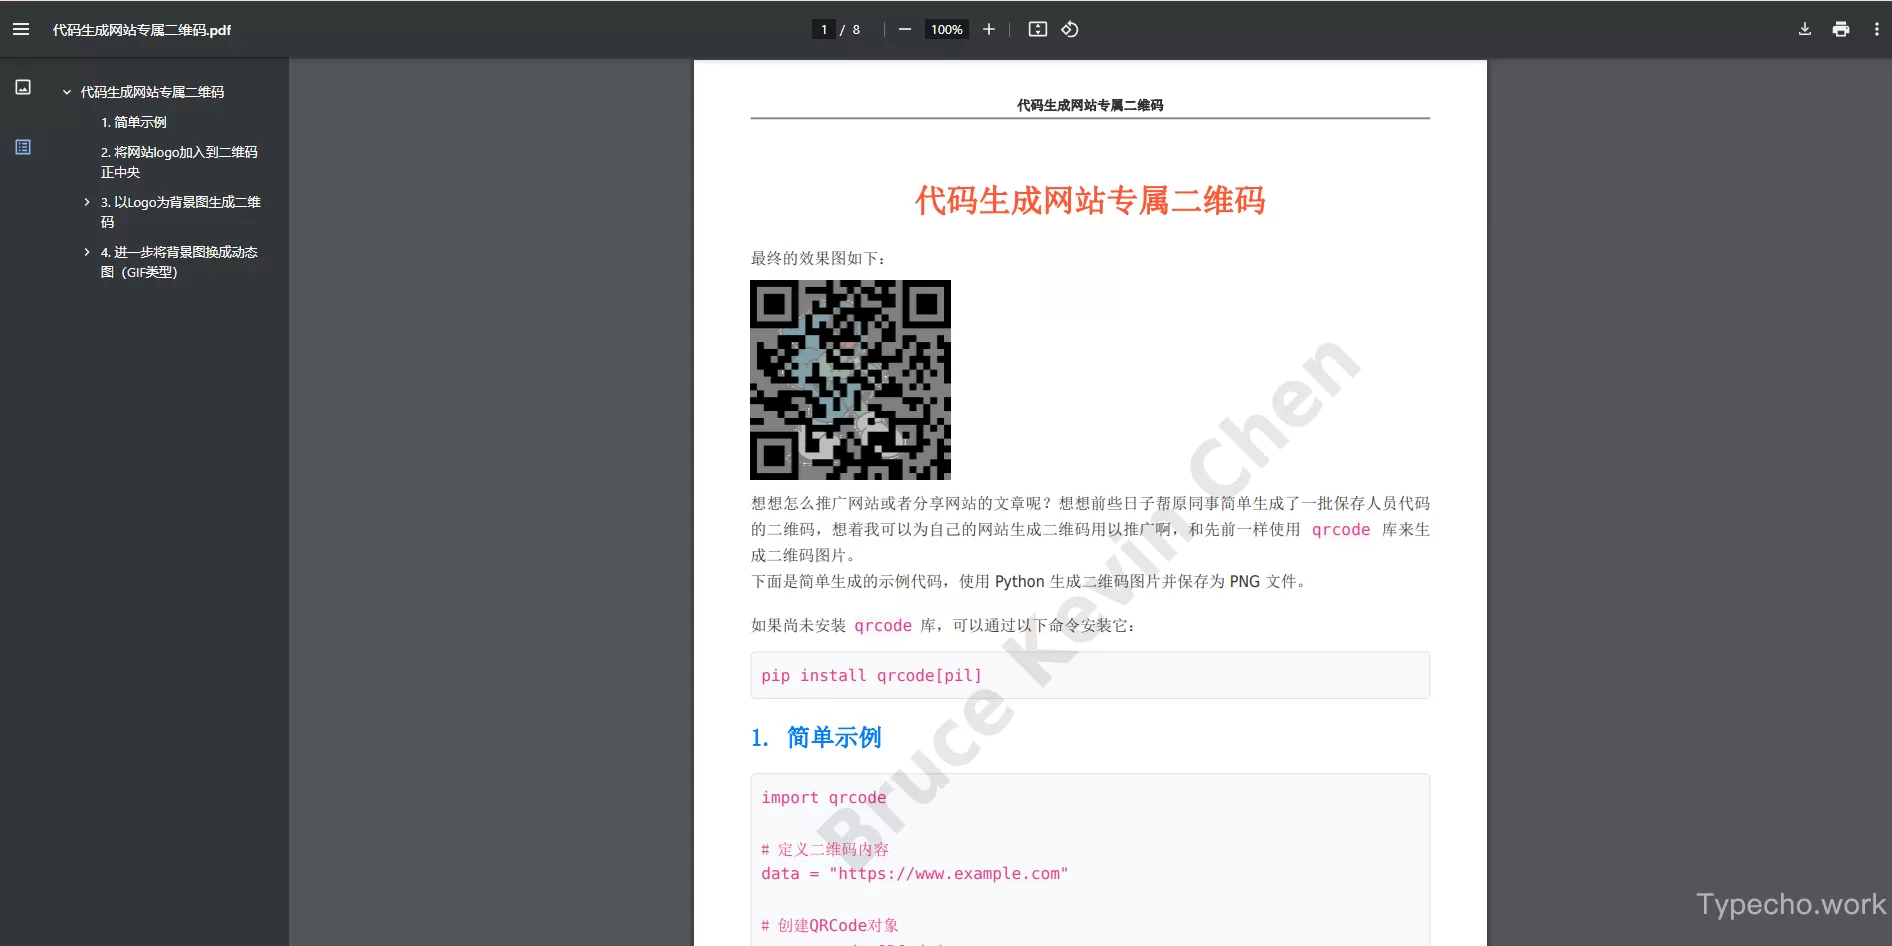Click the fit-to-page icon
The height and width of the screenshot is (946, 1892).
1037,29
